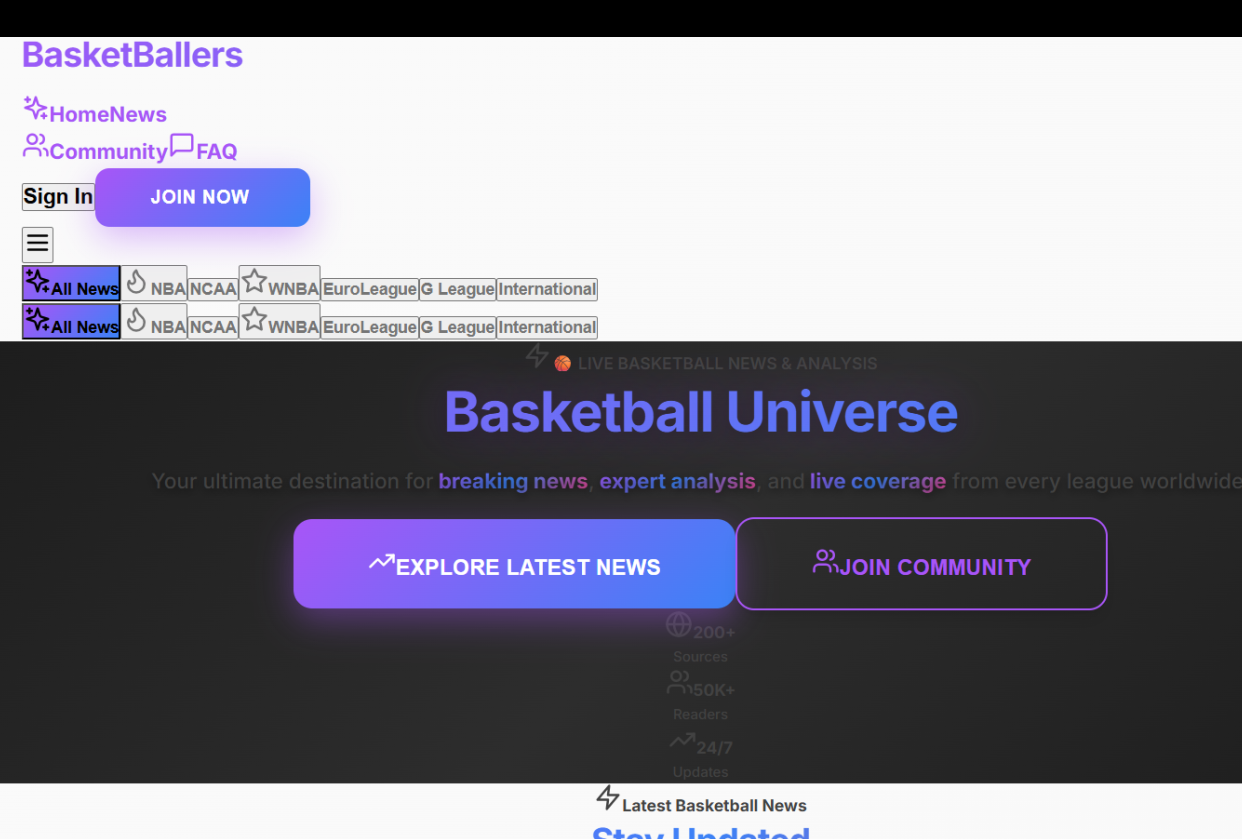
Task: Select G League in second filter row
Action: (x=457, y=327)
